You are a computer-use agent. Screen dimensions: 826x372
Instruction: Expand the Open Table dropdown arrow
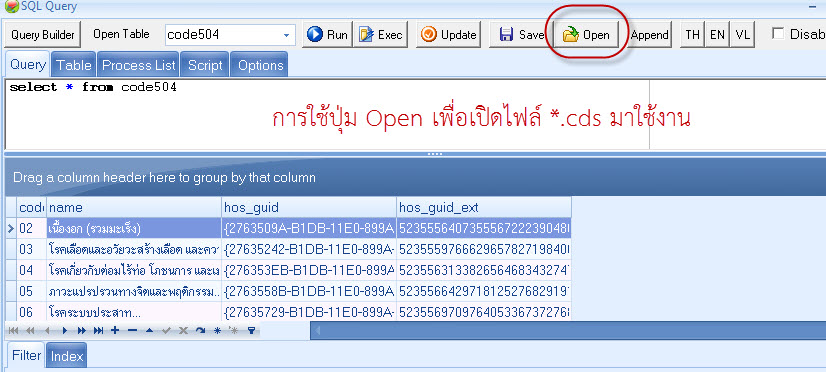pos(287,35)
